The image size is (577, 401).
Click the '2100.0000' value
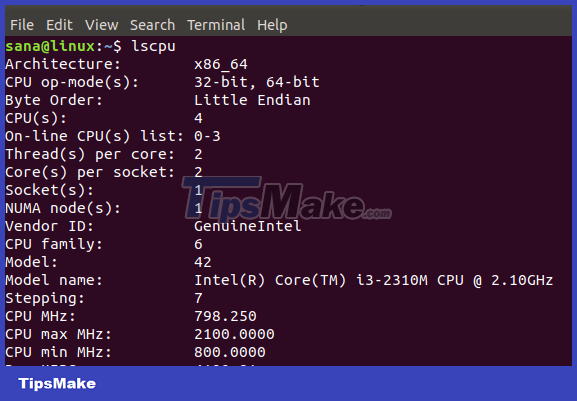tap(234, 334)
